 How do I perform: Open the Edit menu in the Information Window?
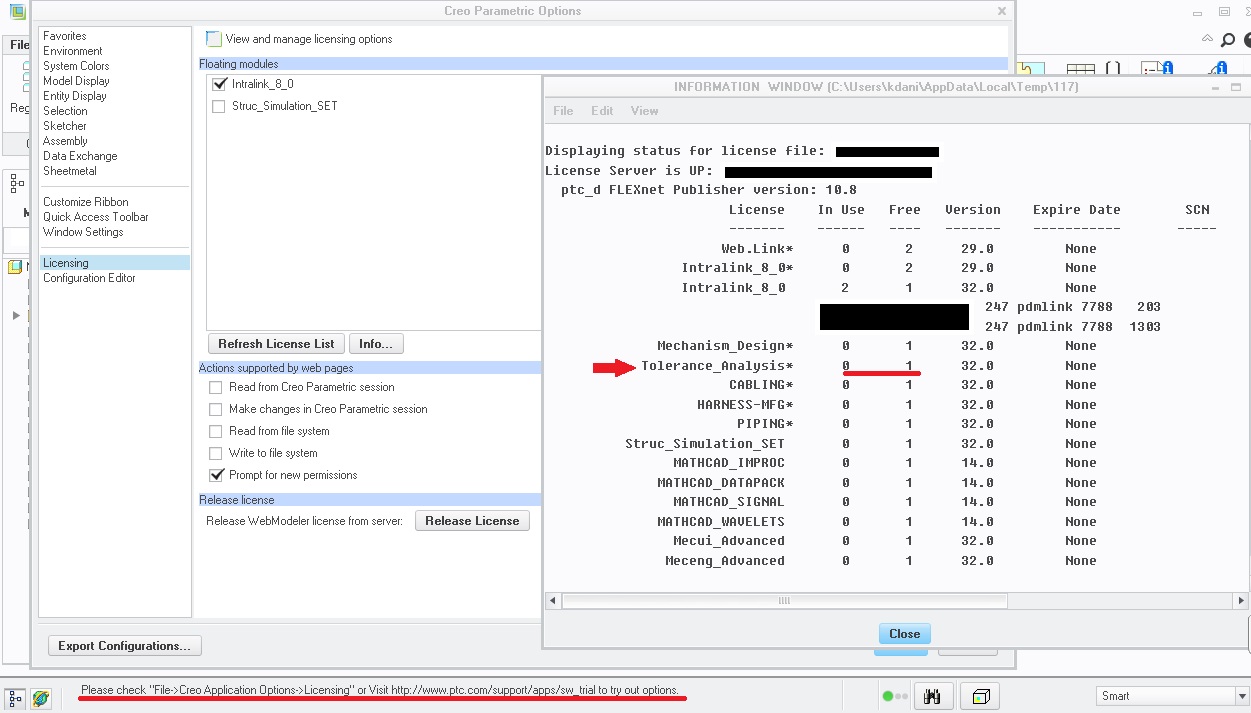(x=602, y=111)
